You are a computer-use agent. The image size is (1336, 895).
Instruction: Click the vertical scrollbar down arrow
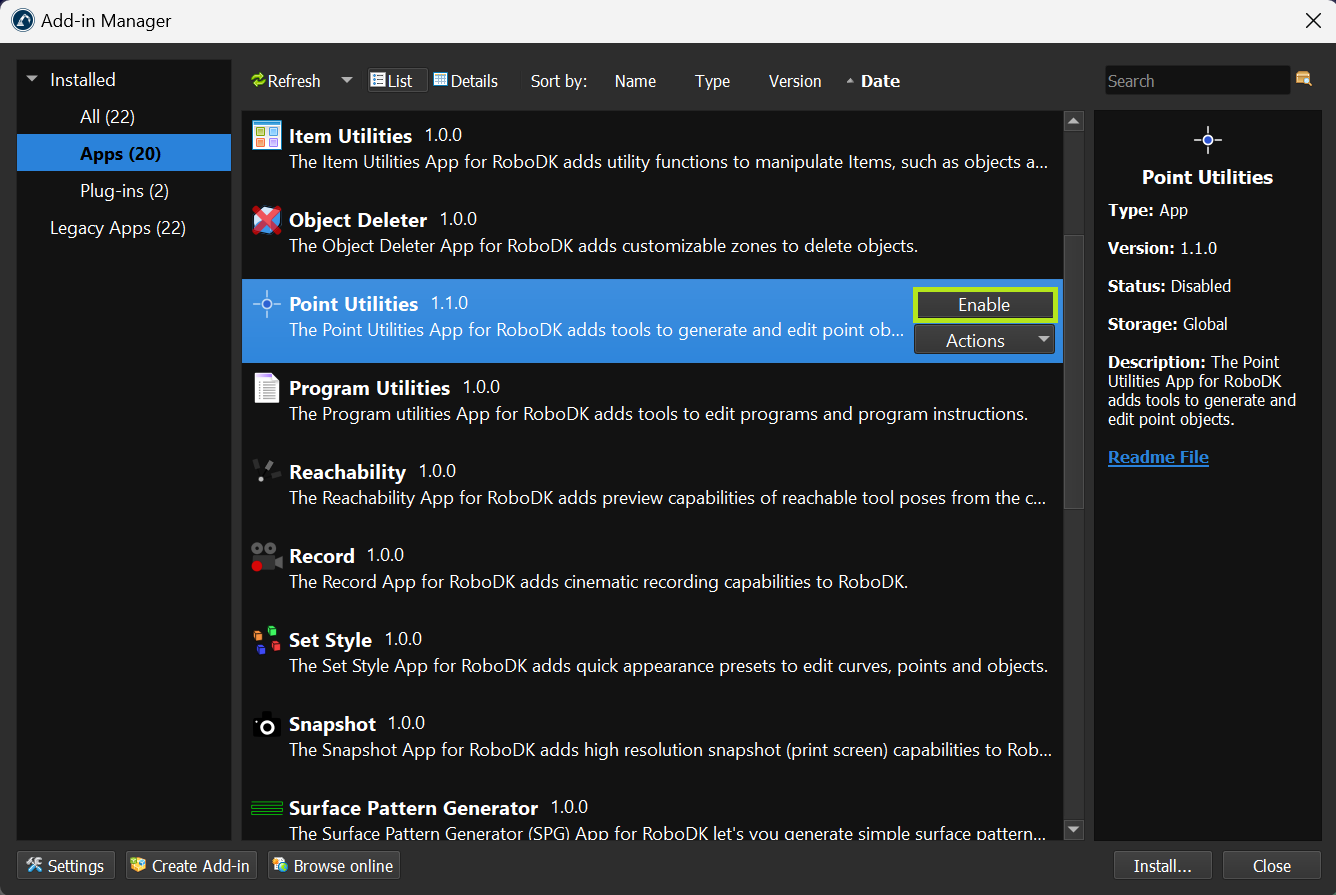pyautogui.click(x=1074, y=829)
